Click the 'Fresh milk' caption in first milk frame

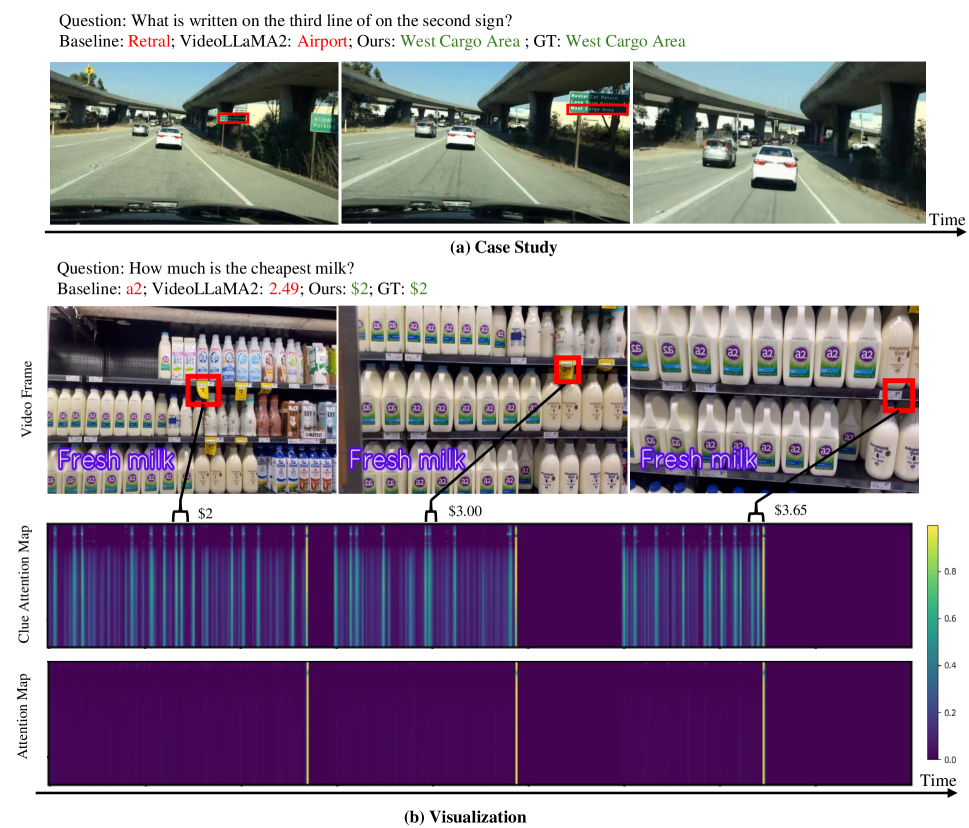click(x=116, y=460)
